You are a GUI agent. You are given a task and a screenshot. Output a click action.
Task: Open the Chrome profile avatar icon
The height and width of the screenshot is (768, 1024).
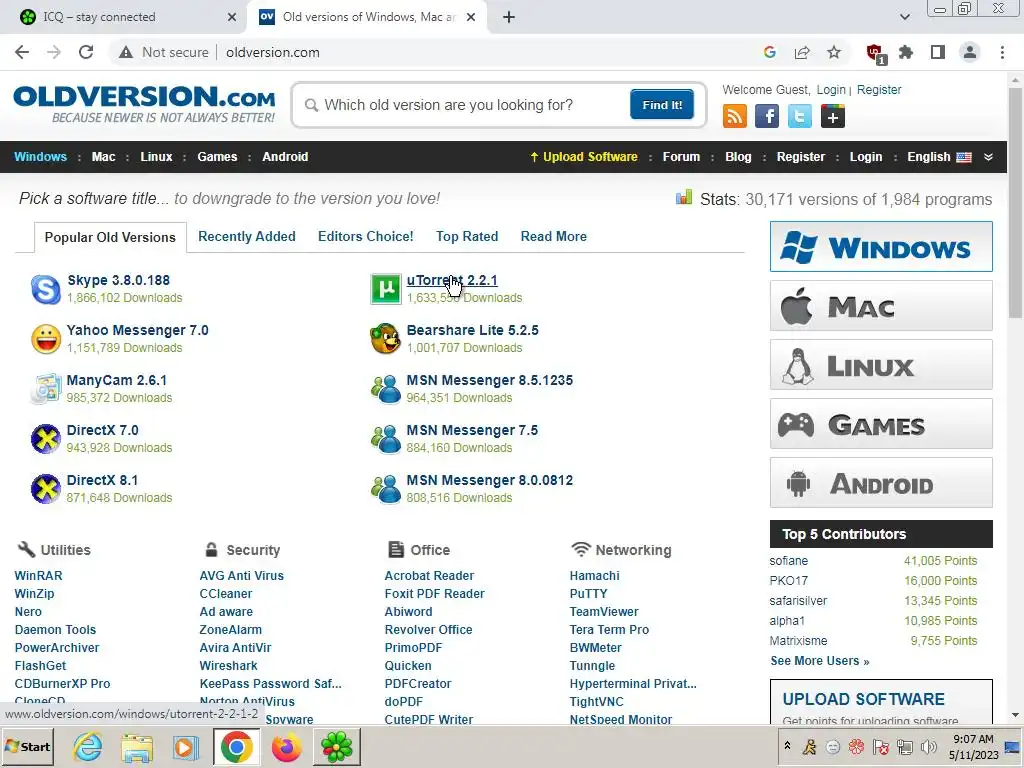[970, 52]
